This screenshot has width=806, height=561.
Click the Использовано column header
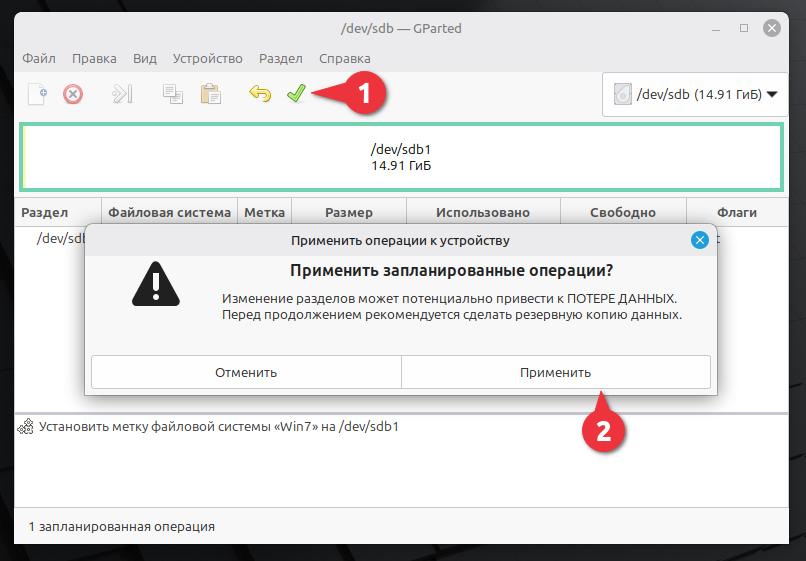pos(483,212)
